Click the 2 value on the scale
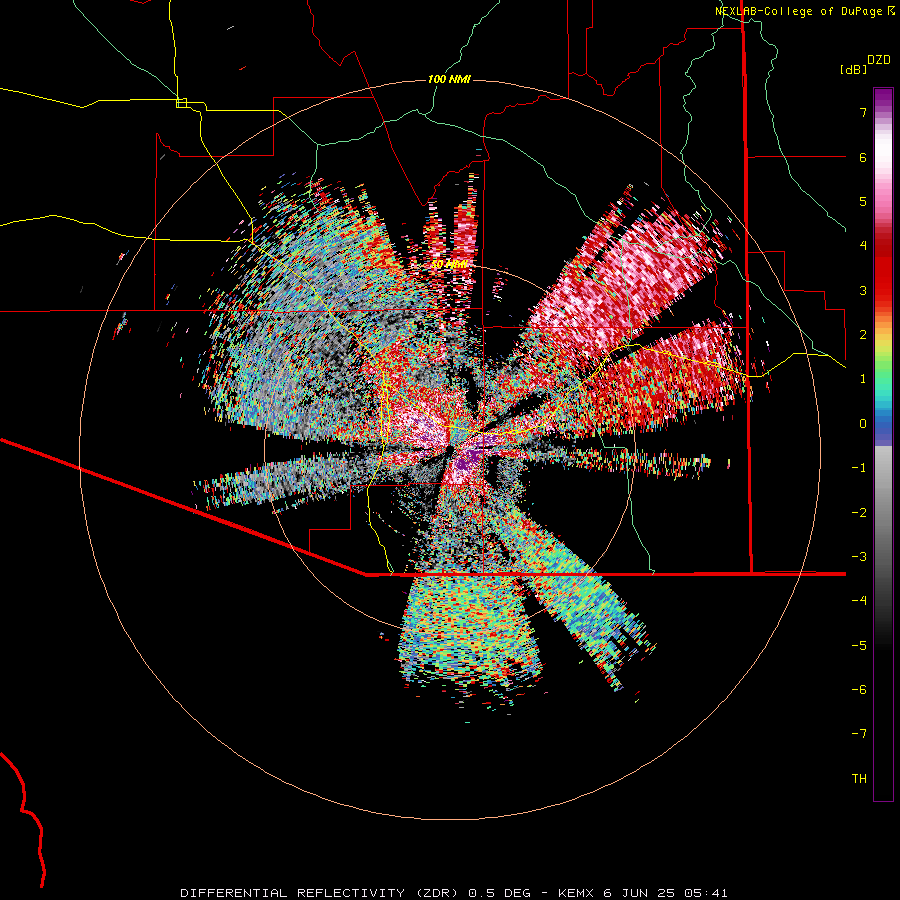This screenshot has width=900, height=900. click(863, 335)
